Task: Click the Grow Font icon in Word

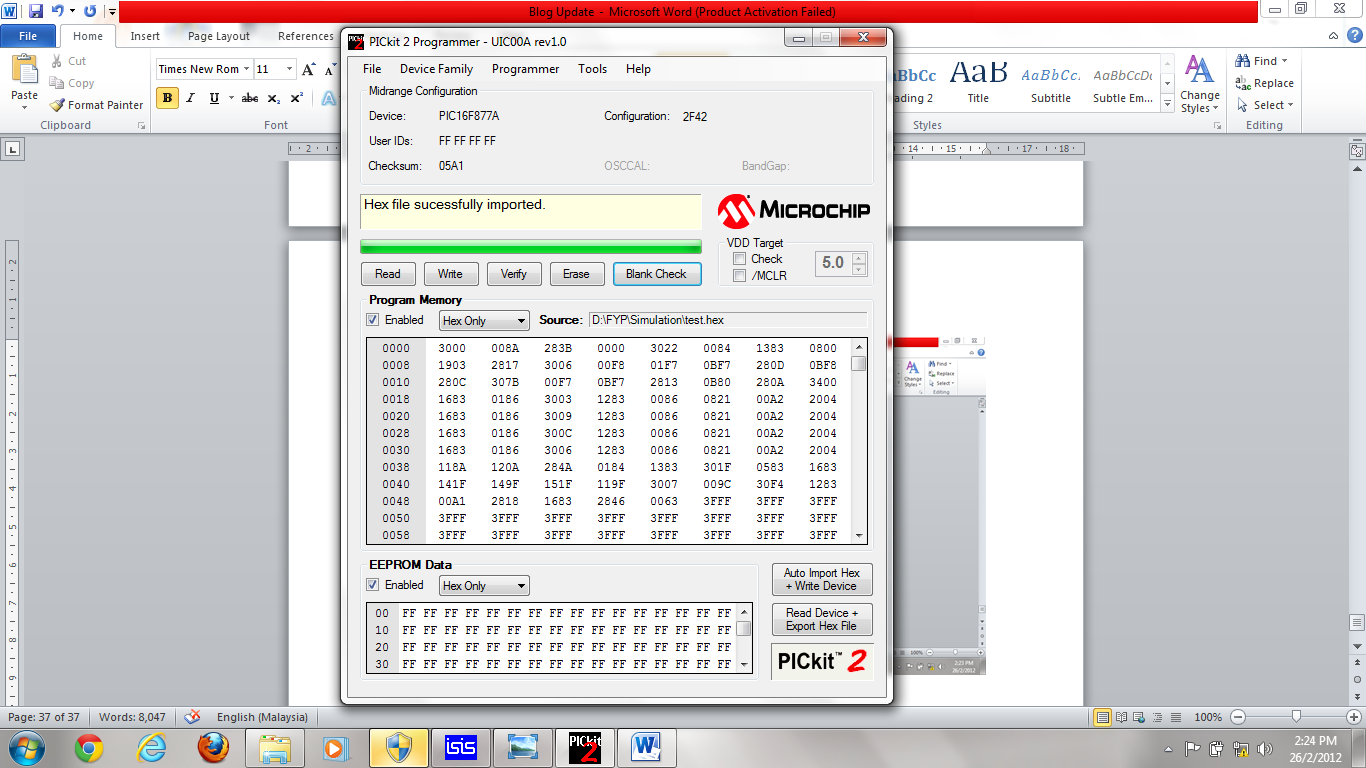Action: click(309, 69)
